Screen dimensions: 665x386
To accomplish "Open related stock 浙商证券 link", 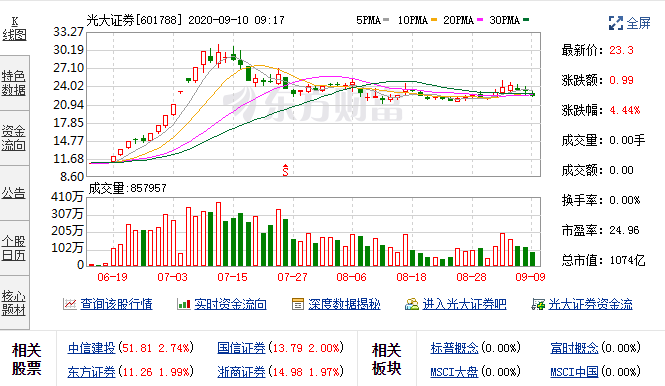I will [x=241, y=372].
